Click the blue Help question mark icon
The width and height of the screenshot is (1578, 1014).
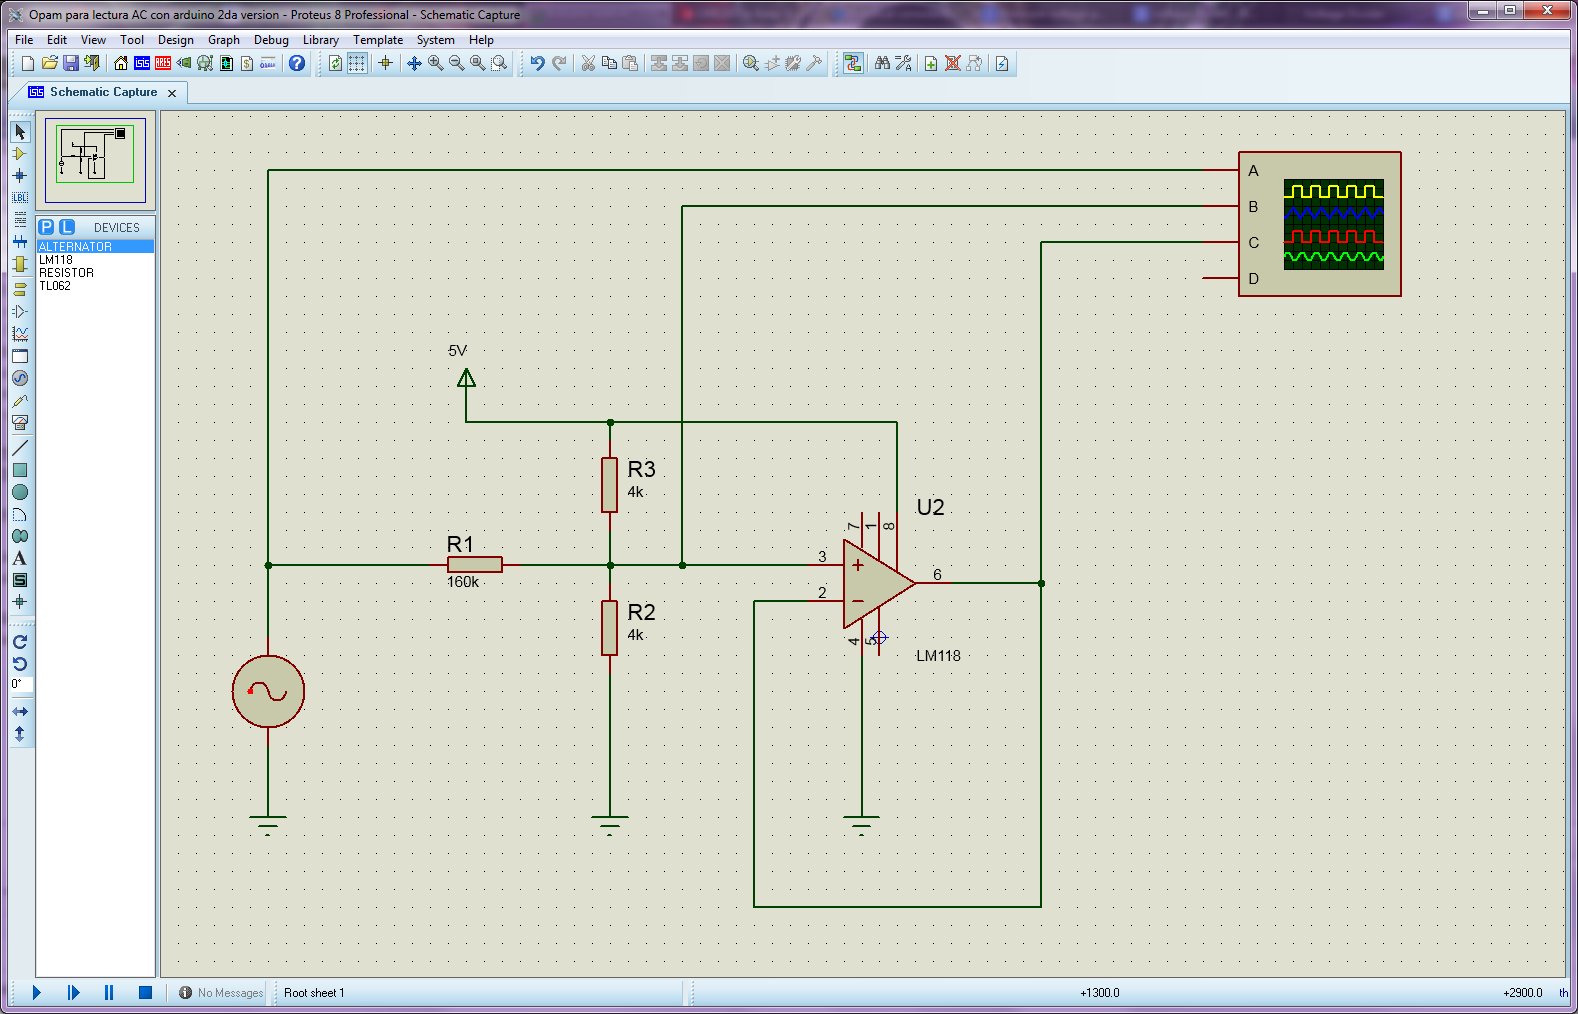click(297, 63)
